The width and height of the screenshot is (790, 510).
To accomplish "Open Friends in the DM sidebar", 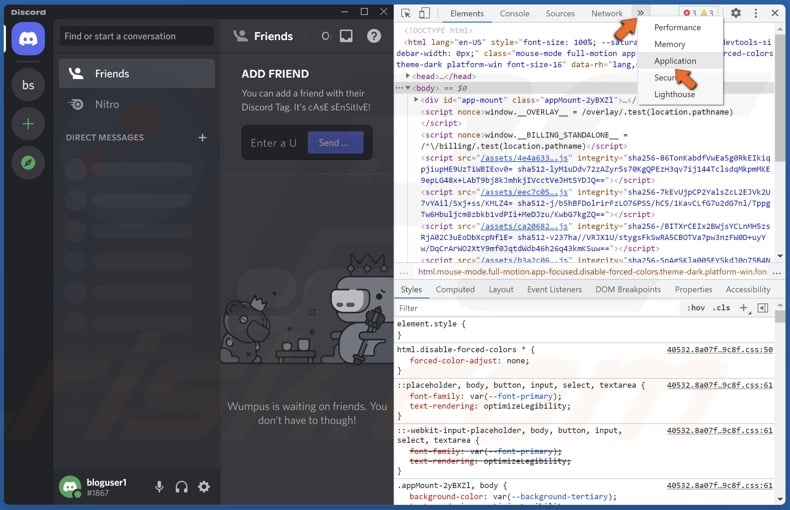I will (137, 74).
